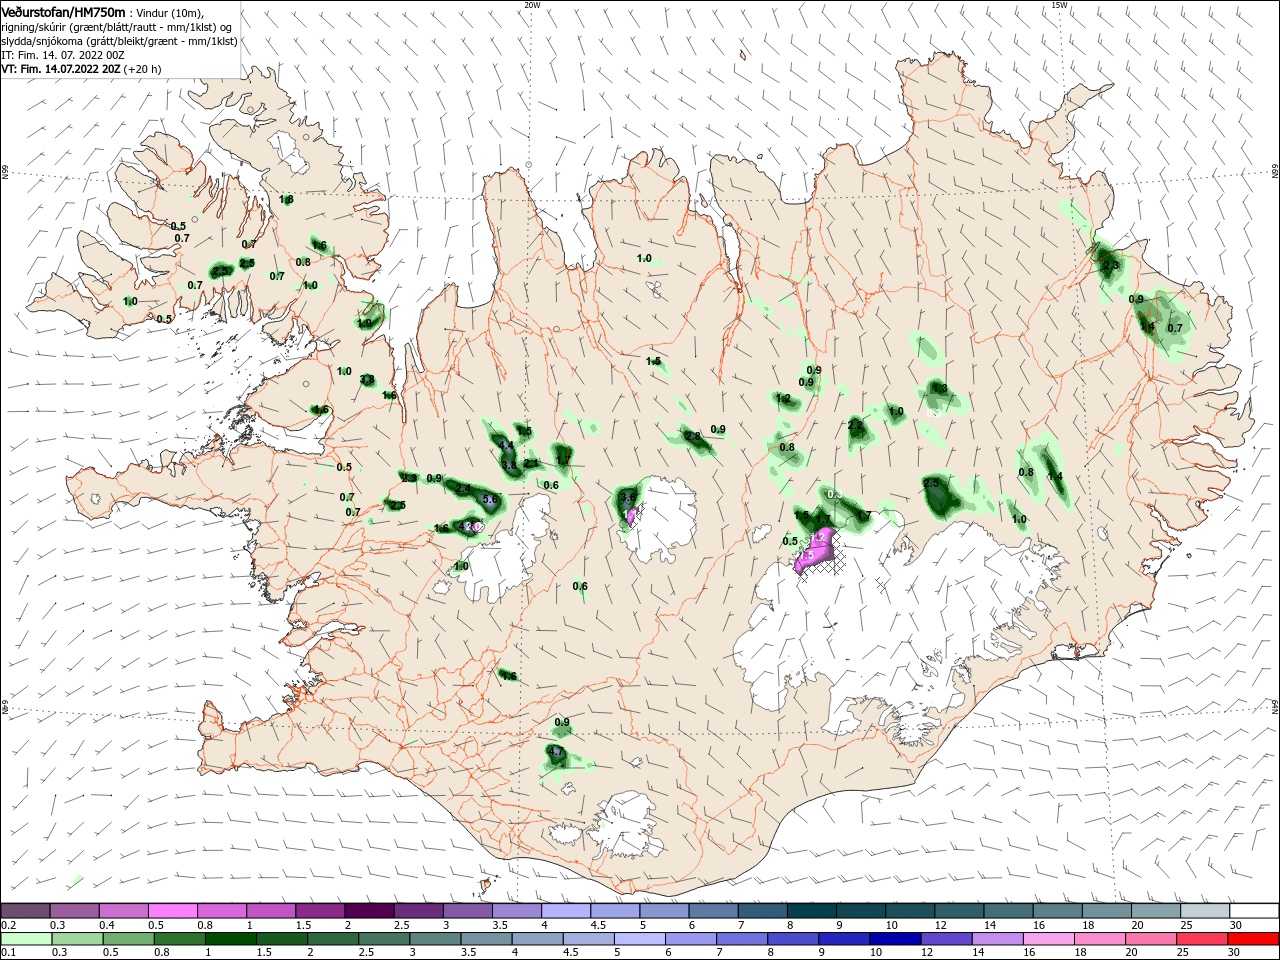Click the 'VT: Fim. 14.07.2022 20Z' valid time
This screenshot has height=960, width=1280.
[60, 69]
